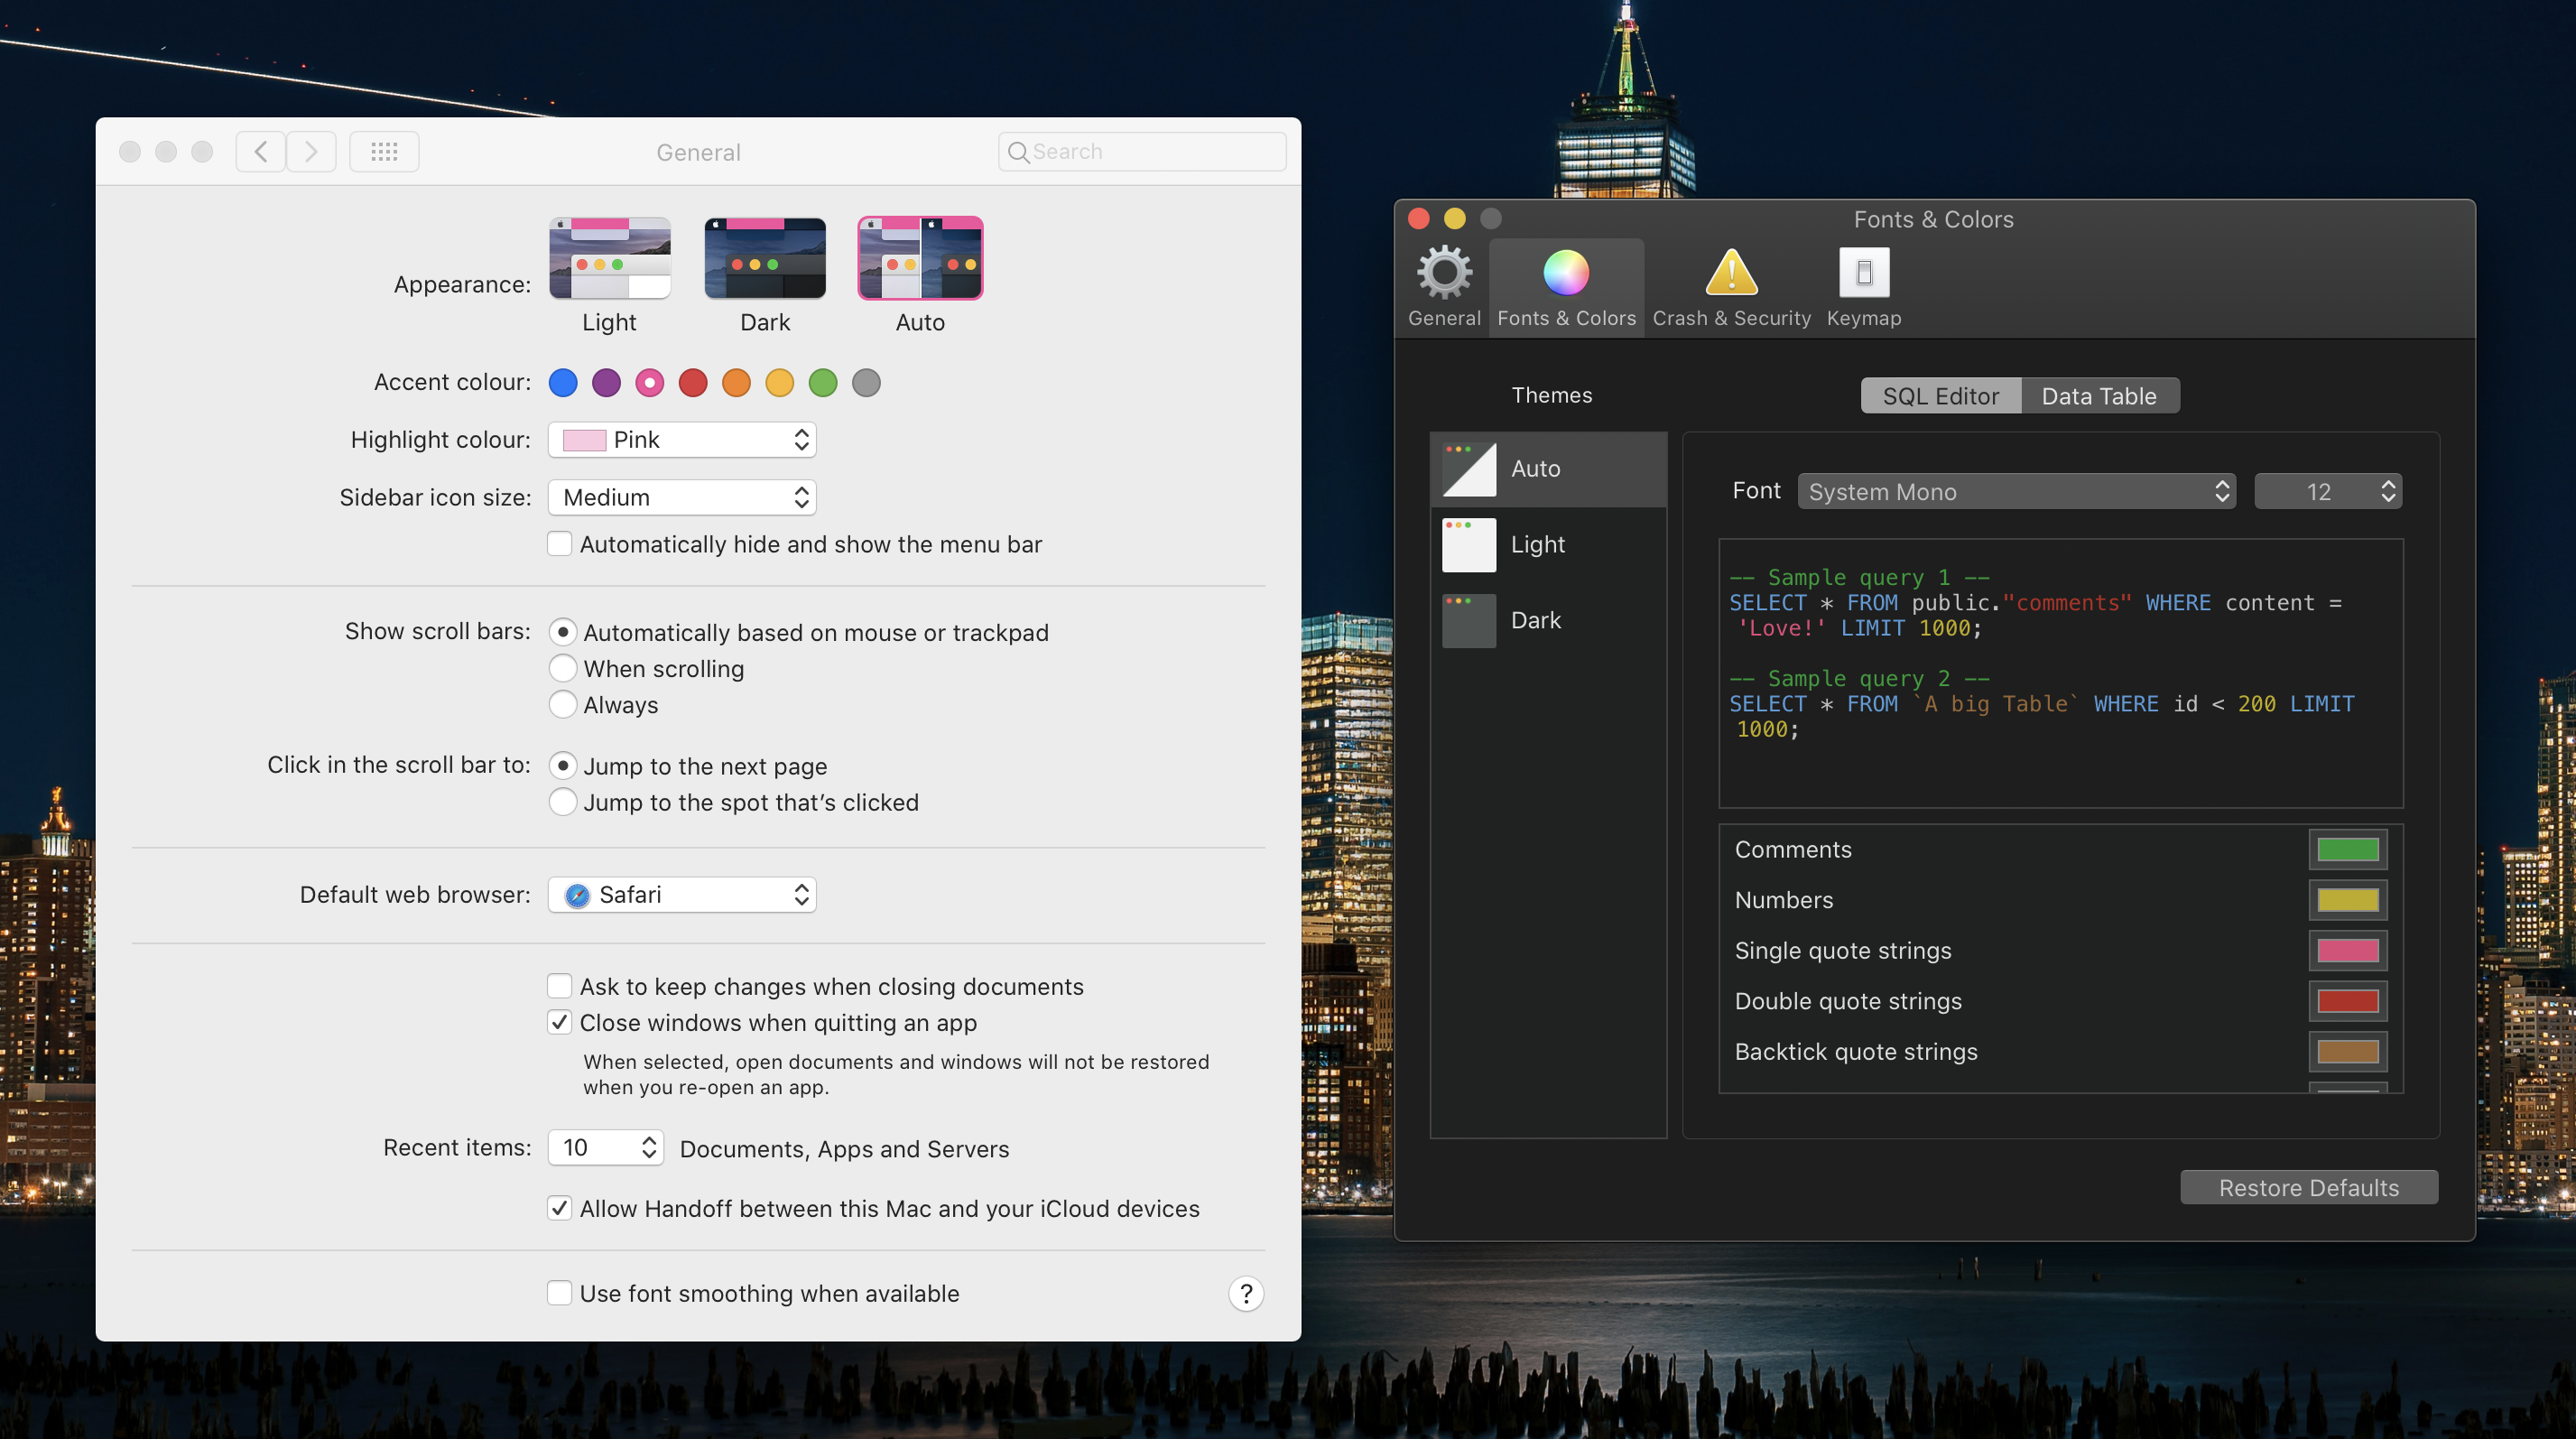The image size is (2576, 1439).
Task: Pick the purple accent colour
Action: point(606,383)
